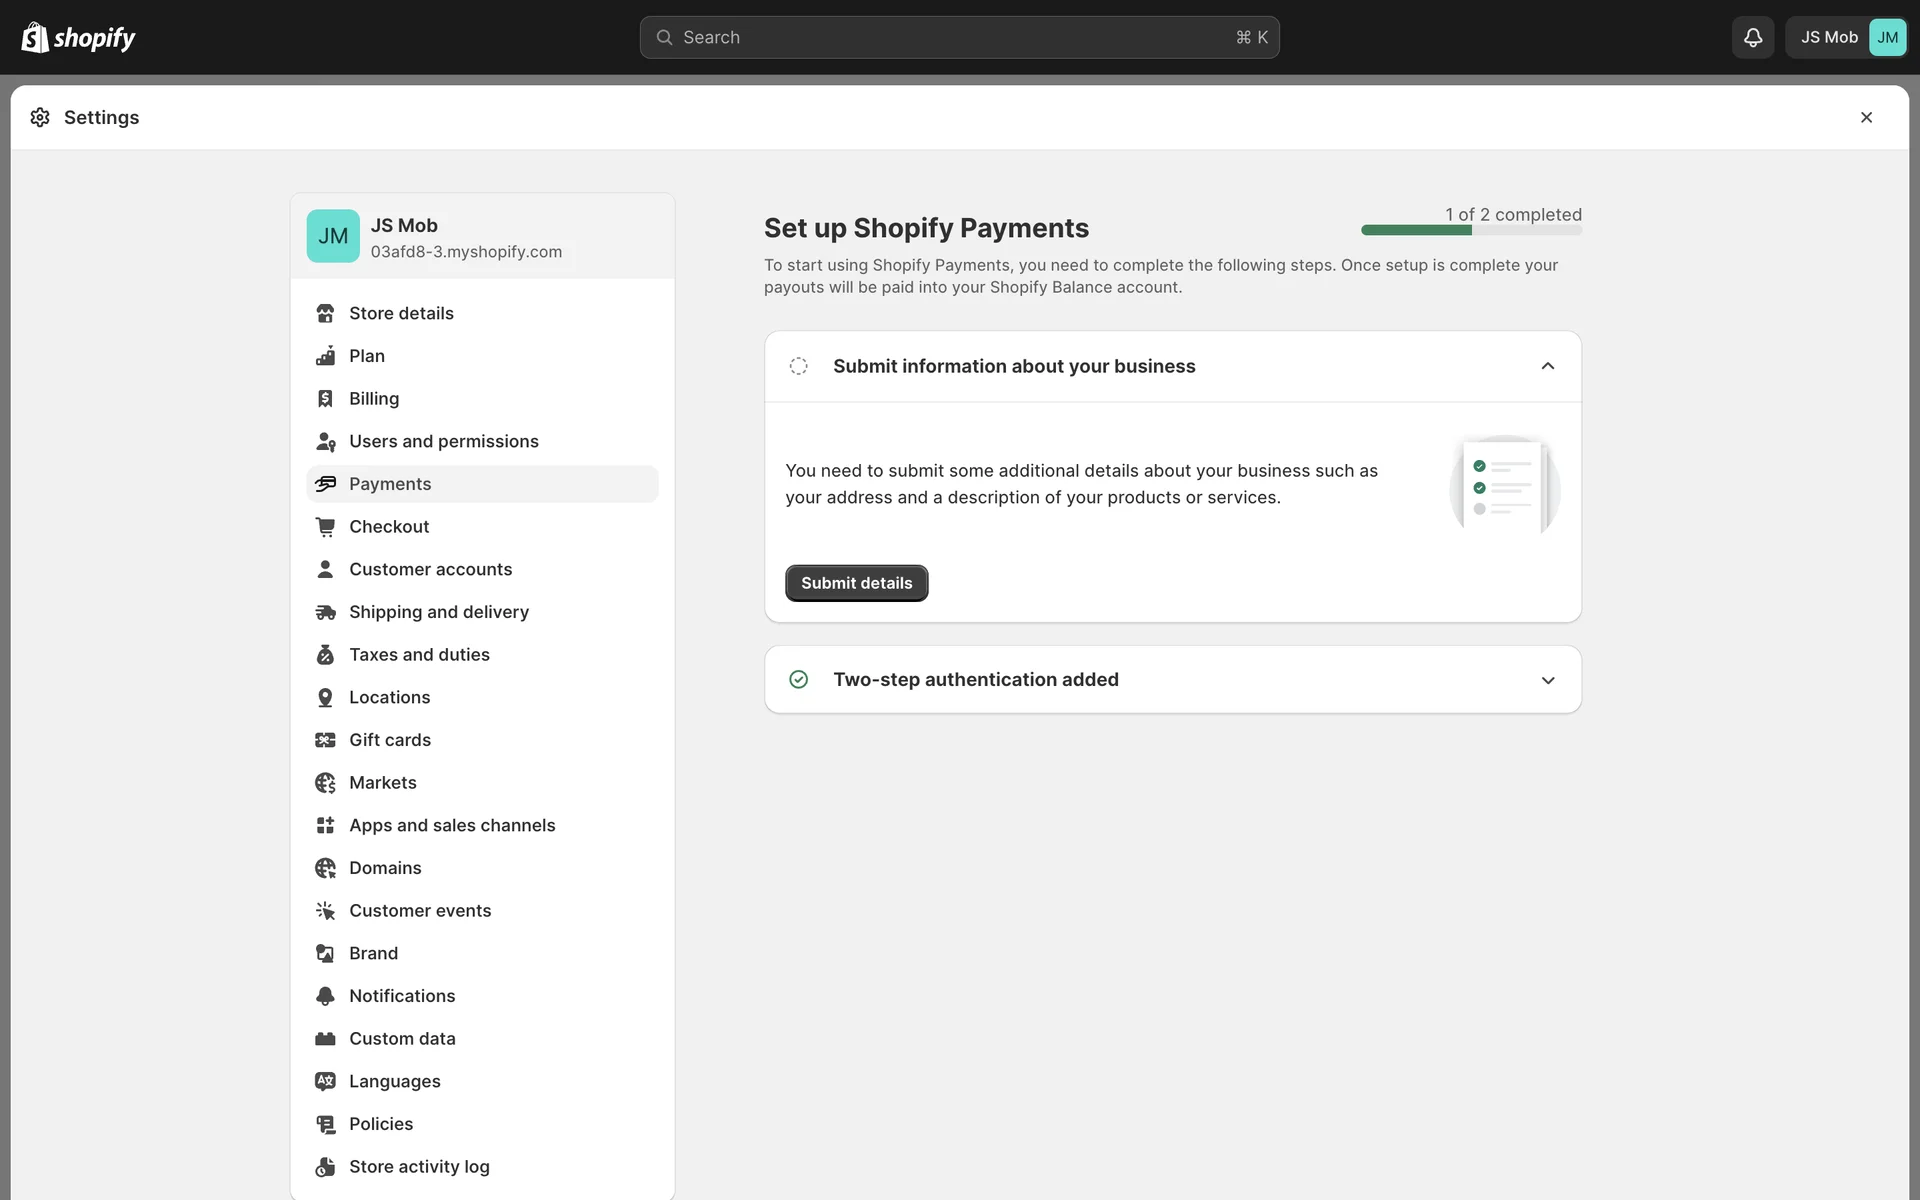Open the JS Mob account menu

click(x=1846, y=38)
